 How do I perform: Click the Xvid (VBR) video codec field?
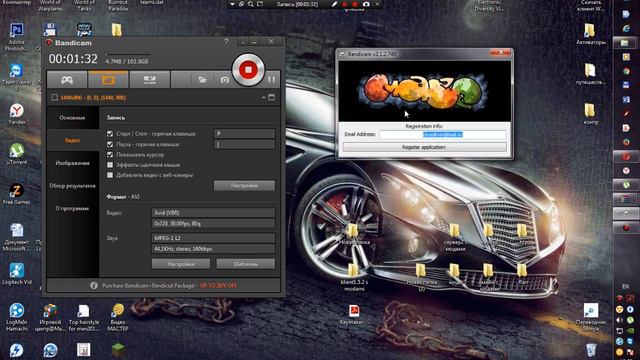[213, 213]
